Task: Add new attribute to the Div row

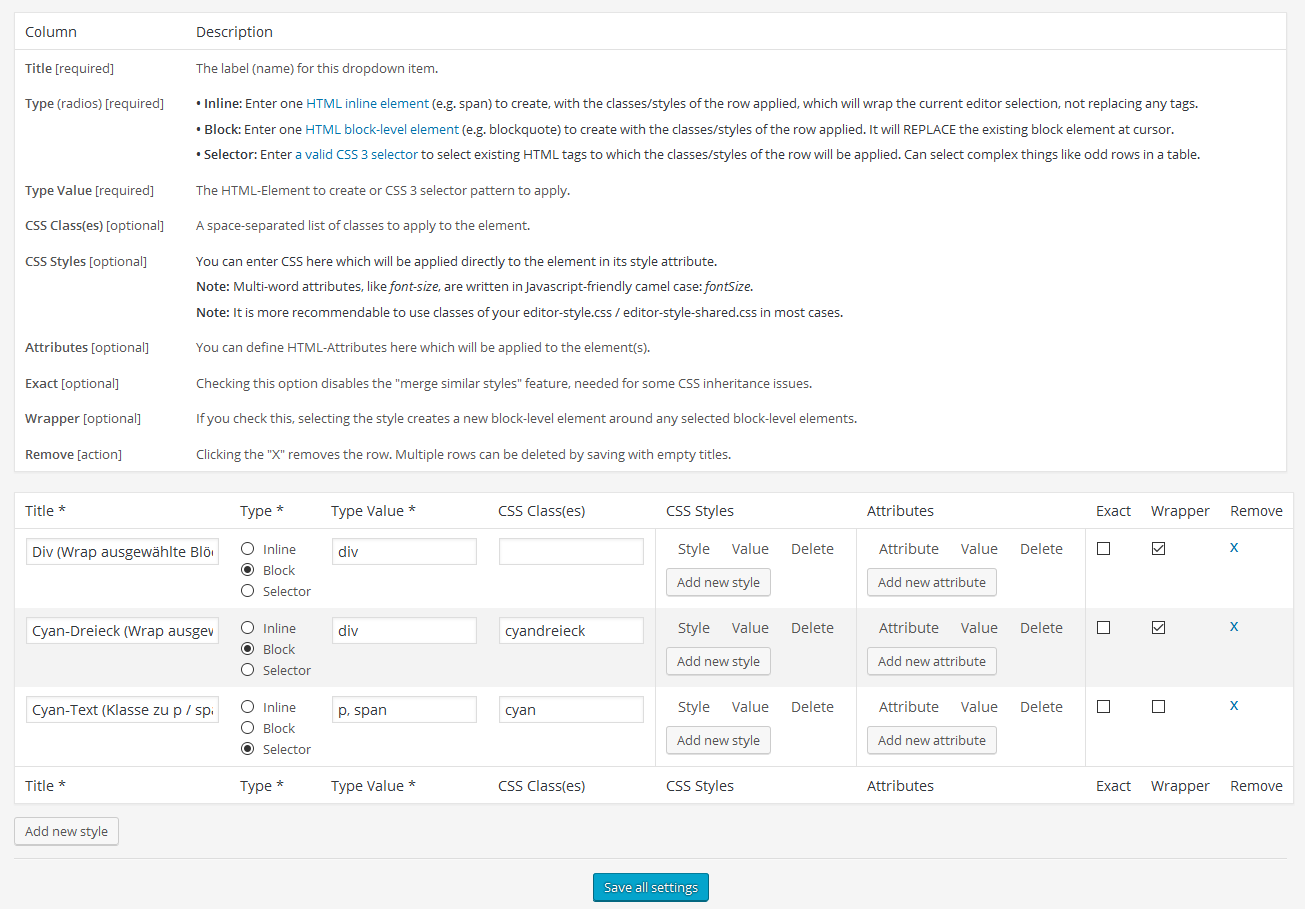Action: [931, 582]
